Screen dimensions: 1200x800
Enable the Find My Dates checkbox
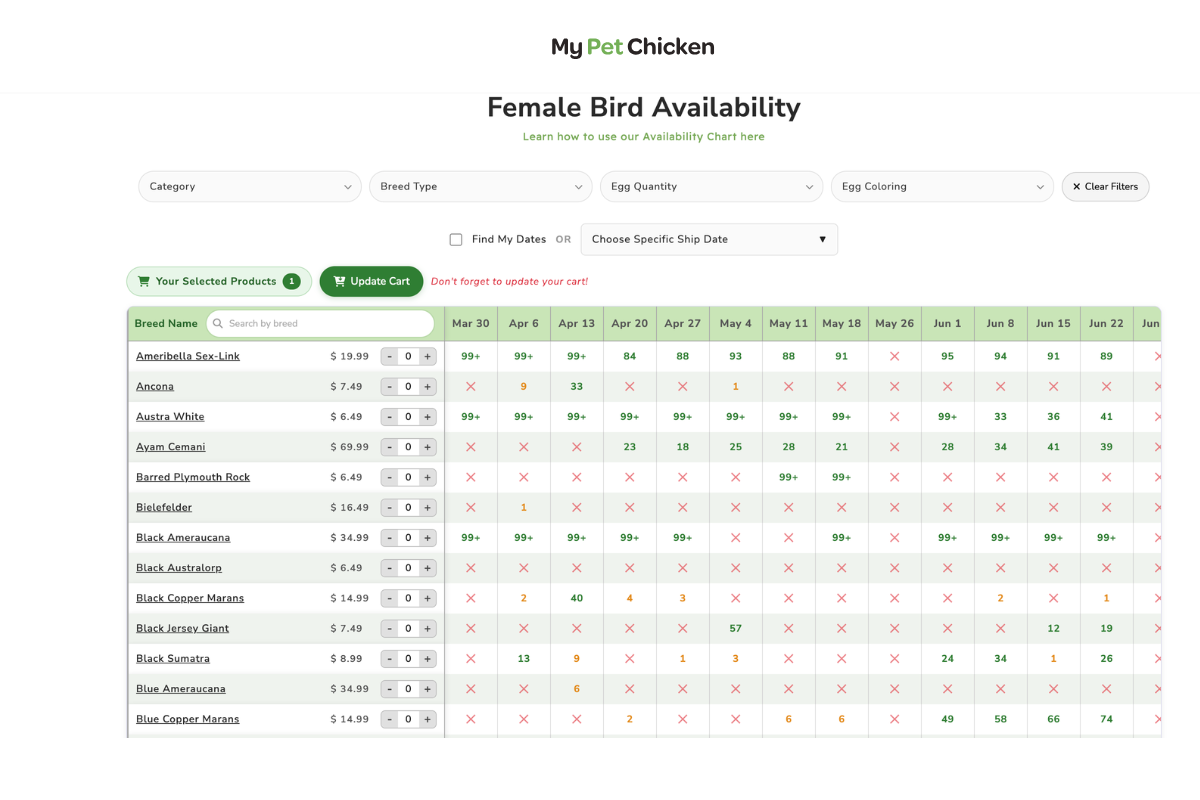coord(456,240)
